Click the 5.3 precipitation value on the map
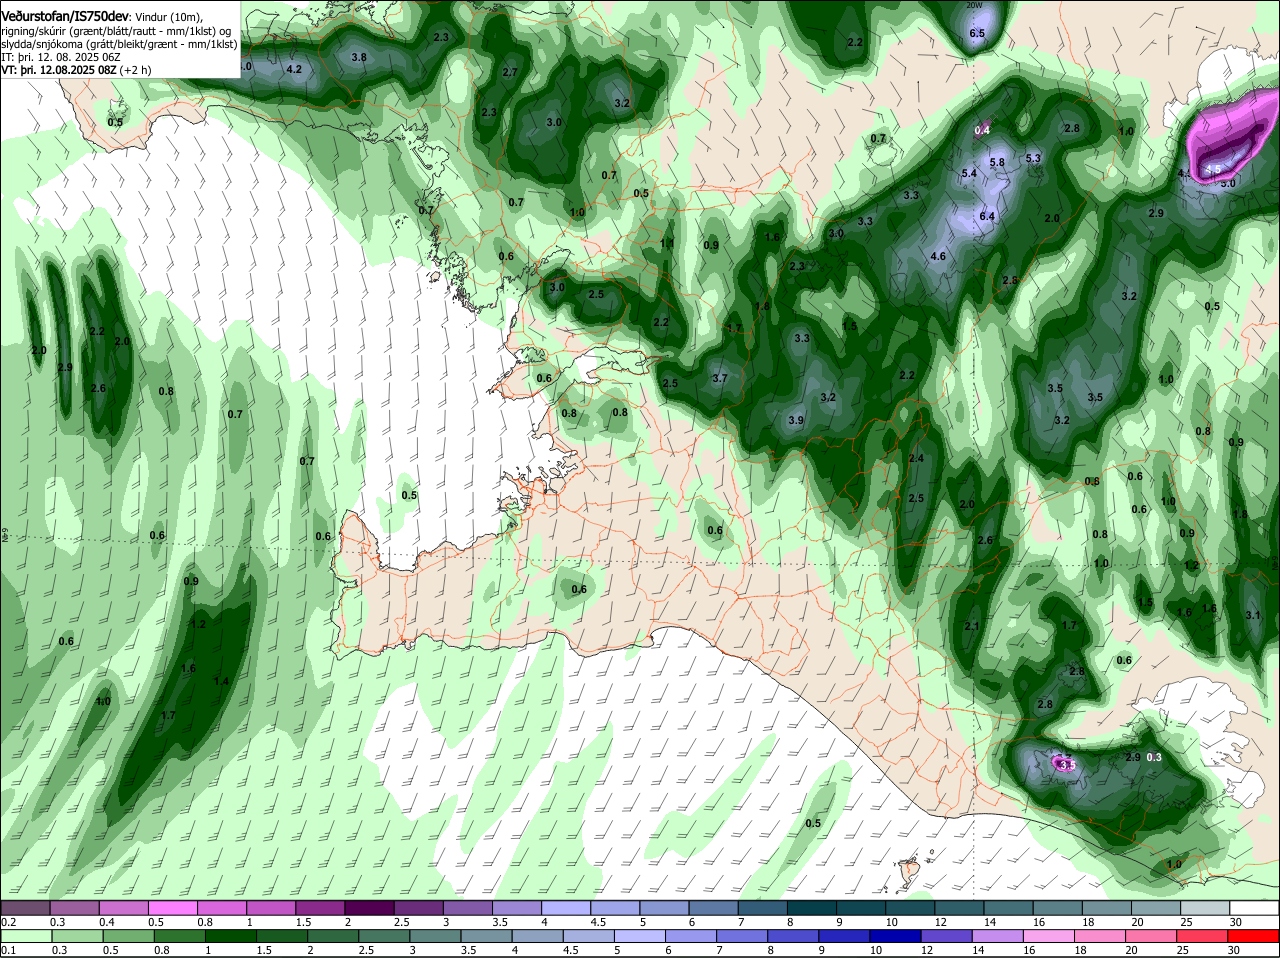Viewport: 1280px width, 958px height. tap(1033, 158)
